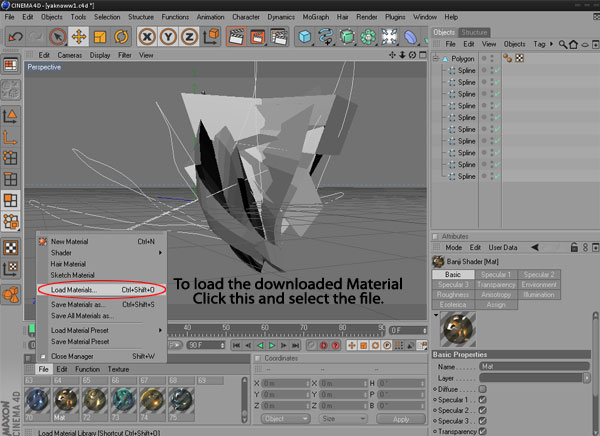Click the Apply button in Coordinates
Viewport: 600px width, 436px height.
point(401,419)
